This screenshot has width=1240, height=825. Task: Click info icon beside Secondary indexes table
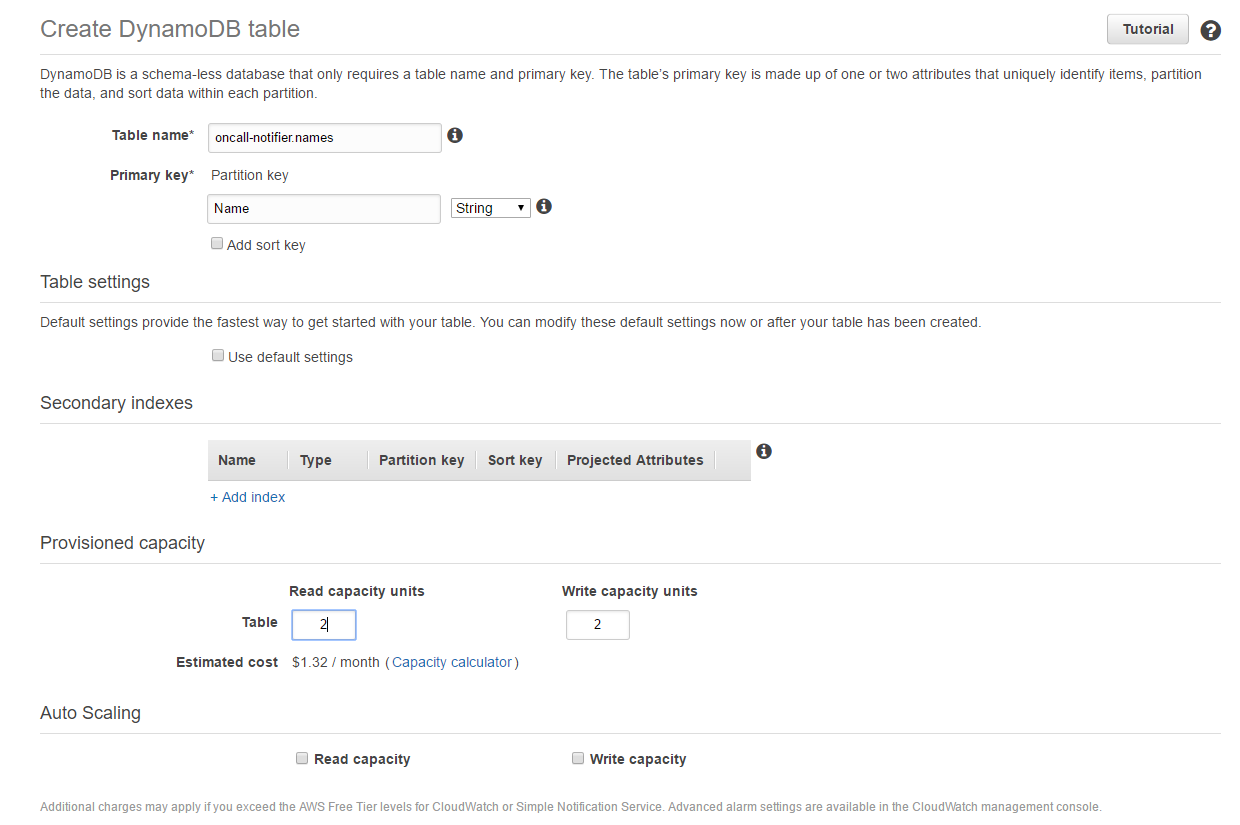coord(764,451)
